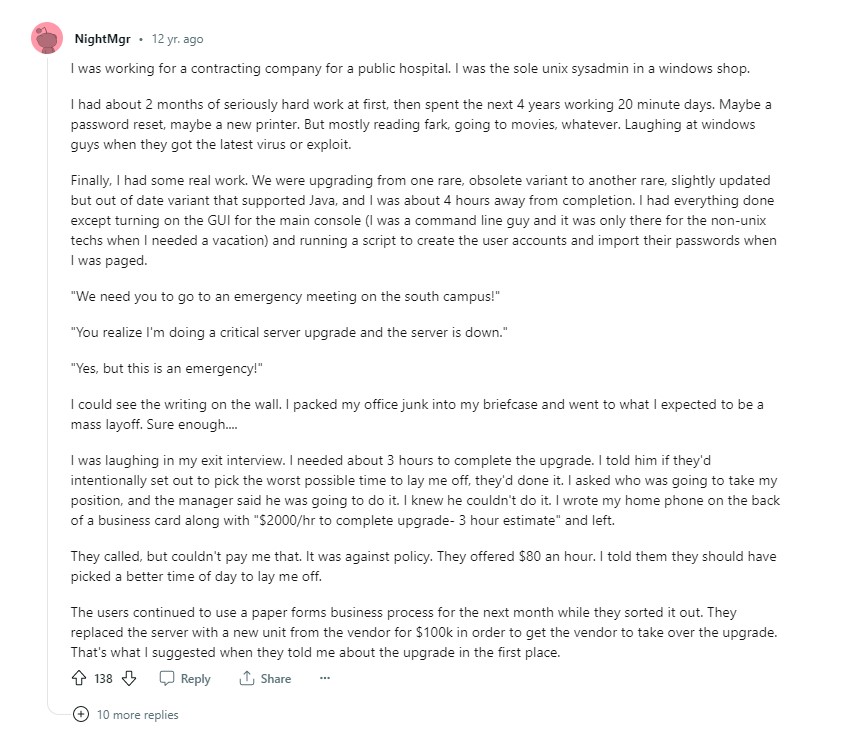Click the "Yes, but this is an emergency!" line
This screenshot has height=730, width=842.
pos(166,368)
